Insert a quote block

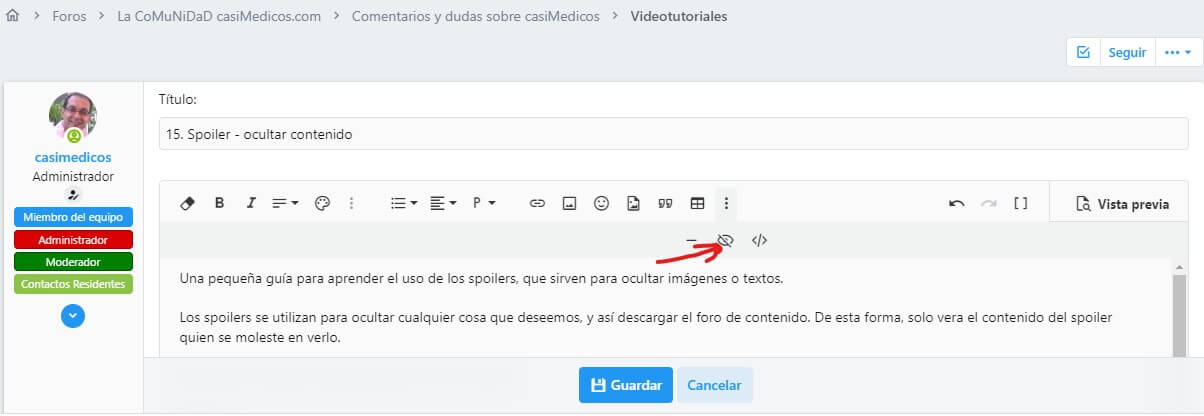pos(665,203)
